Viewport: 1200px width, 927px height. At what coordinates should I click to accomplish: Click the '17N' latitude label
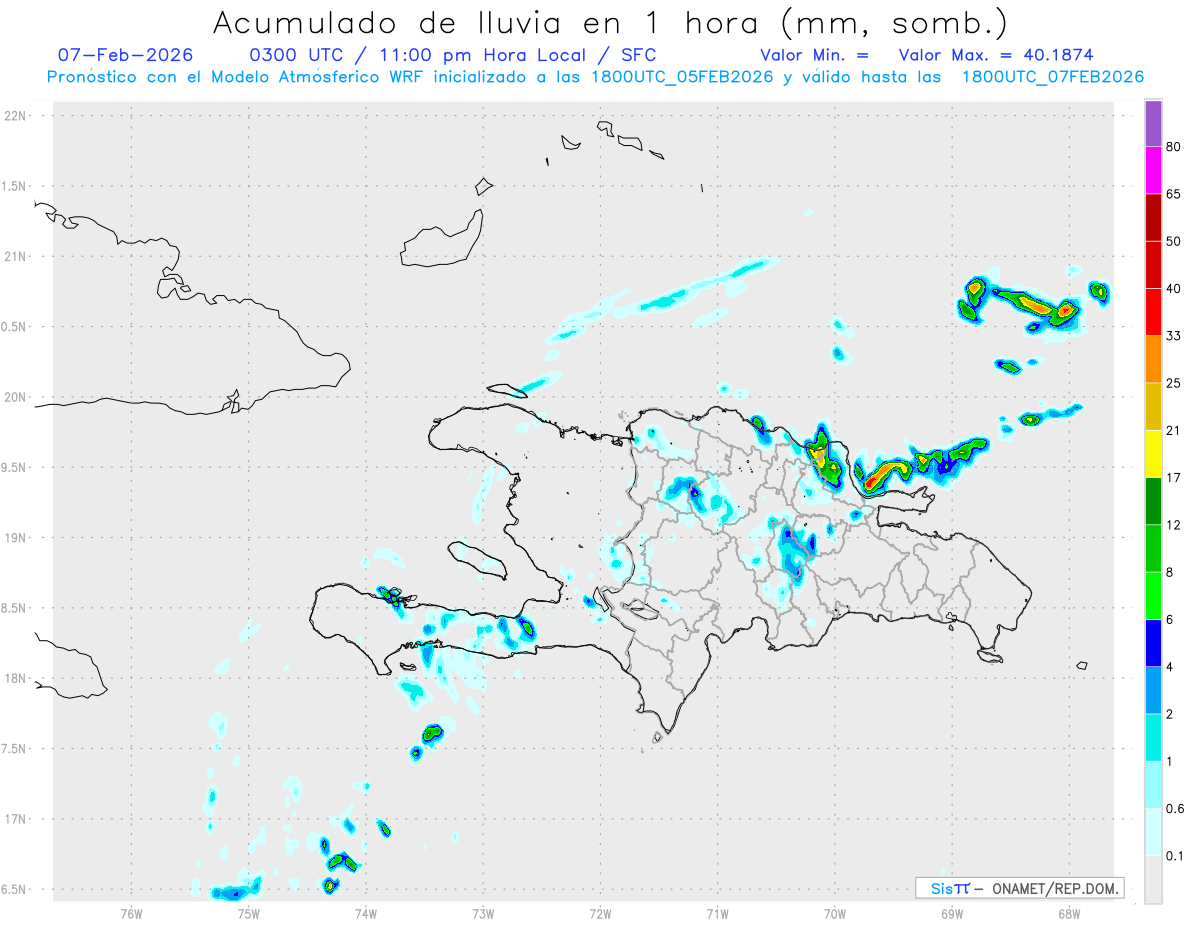(x=16, y=819)
